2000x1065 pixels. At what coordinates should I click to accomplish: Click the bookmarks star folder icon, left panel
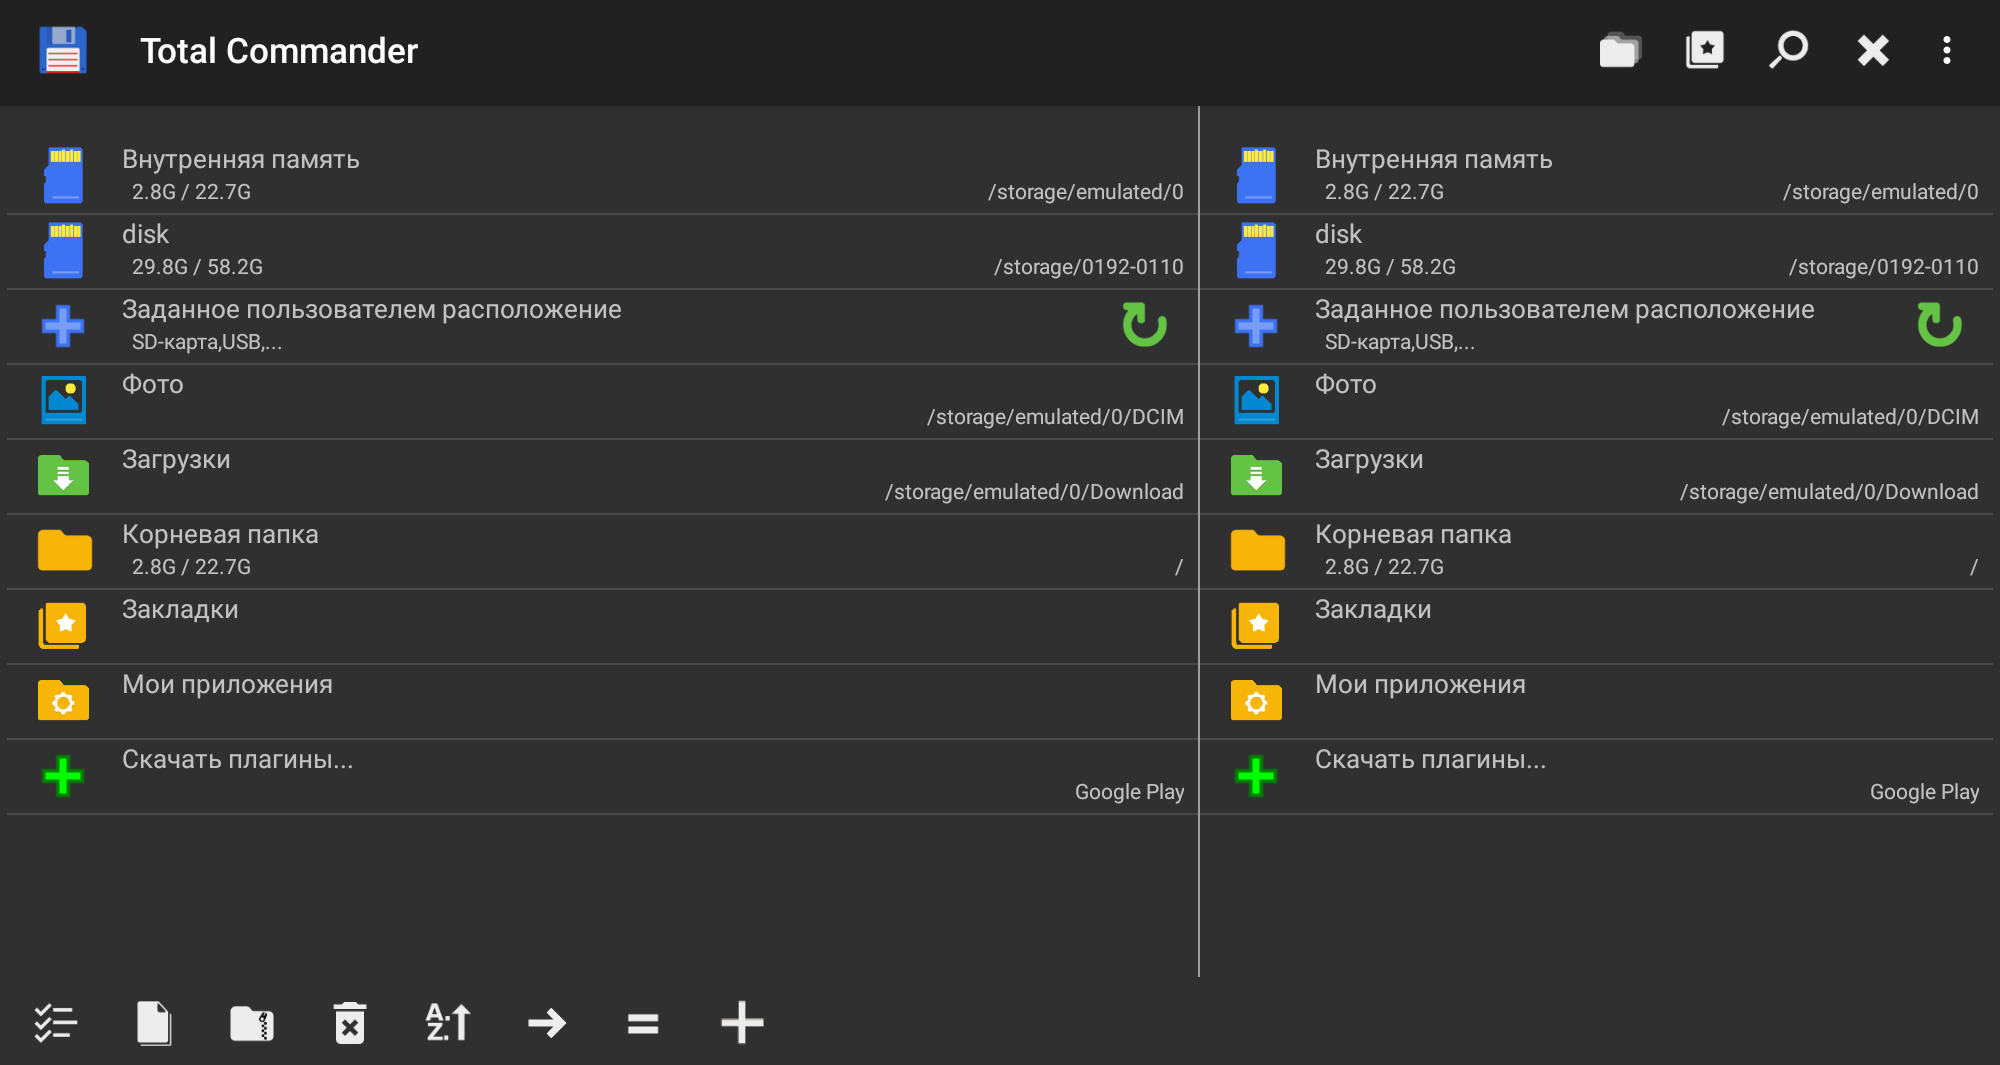[63, 625]
